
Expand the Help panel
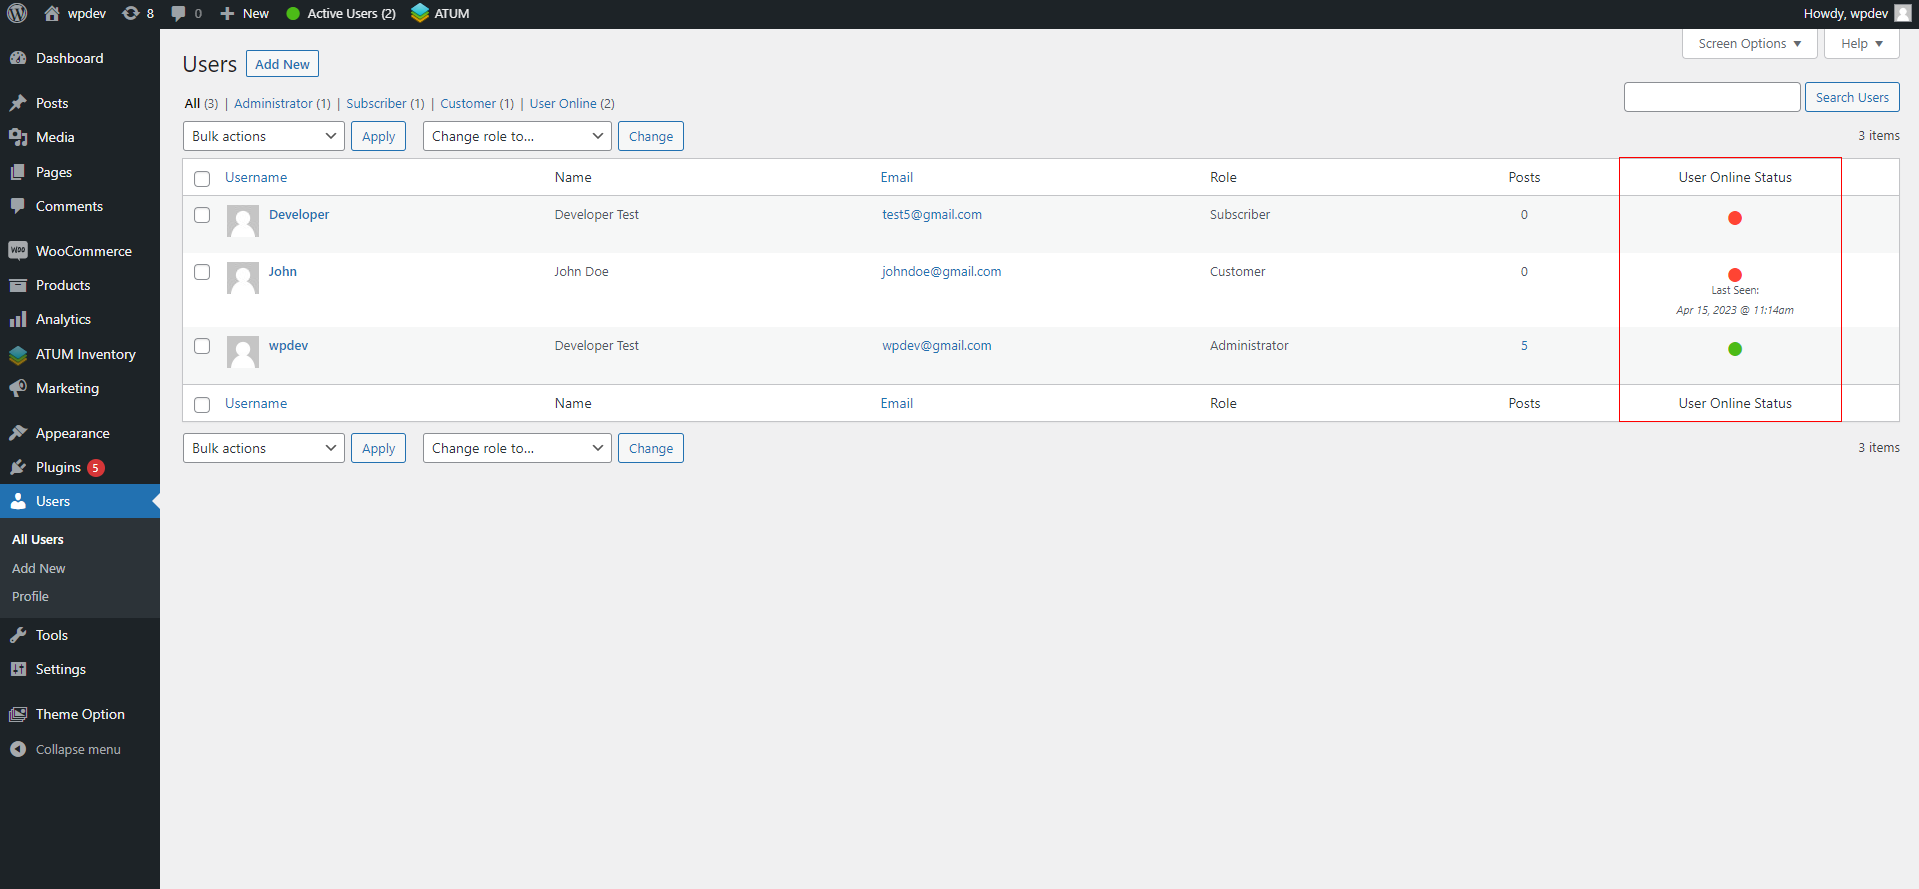(x=1862, y=44)
